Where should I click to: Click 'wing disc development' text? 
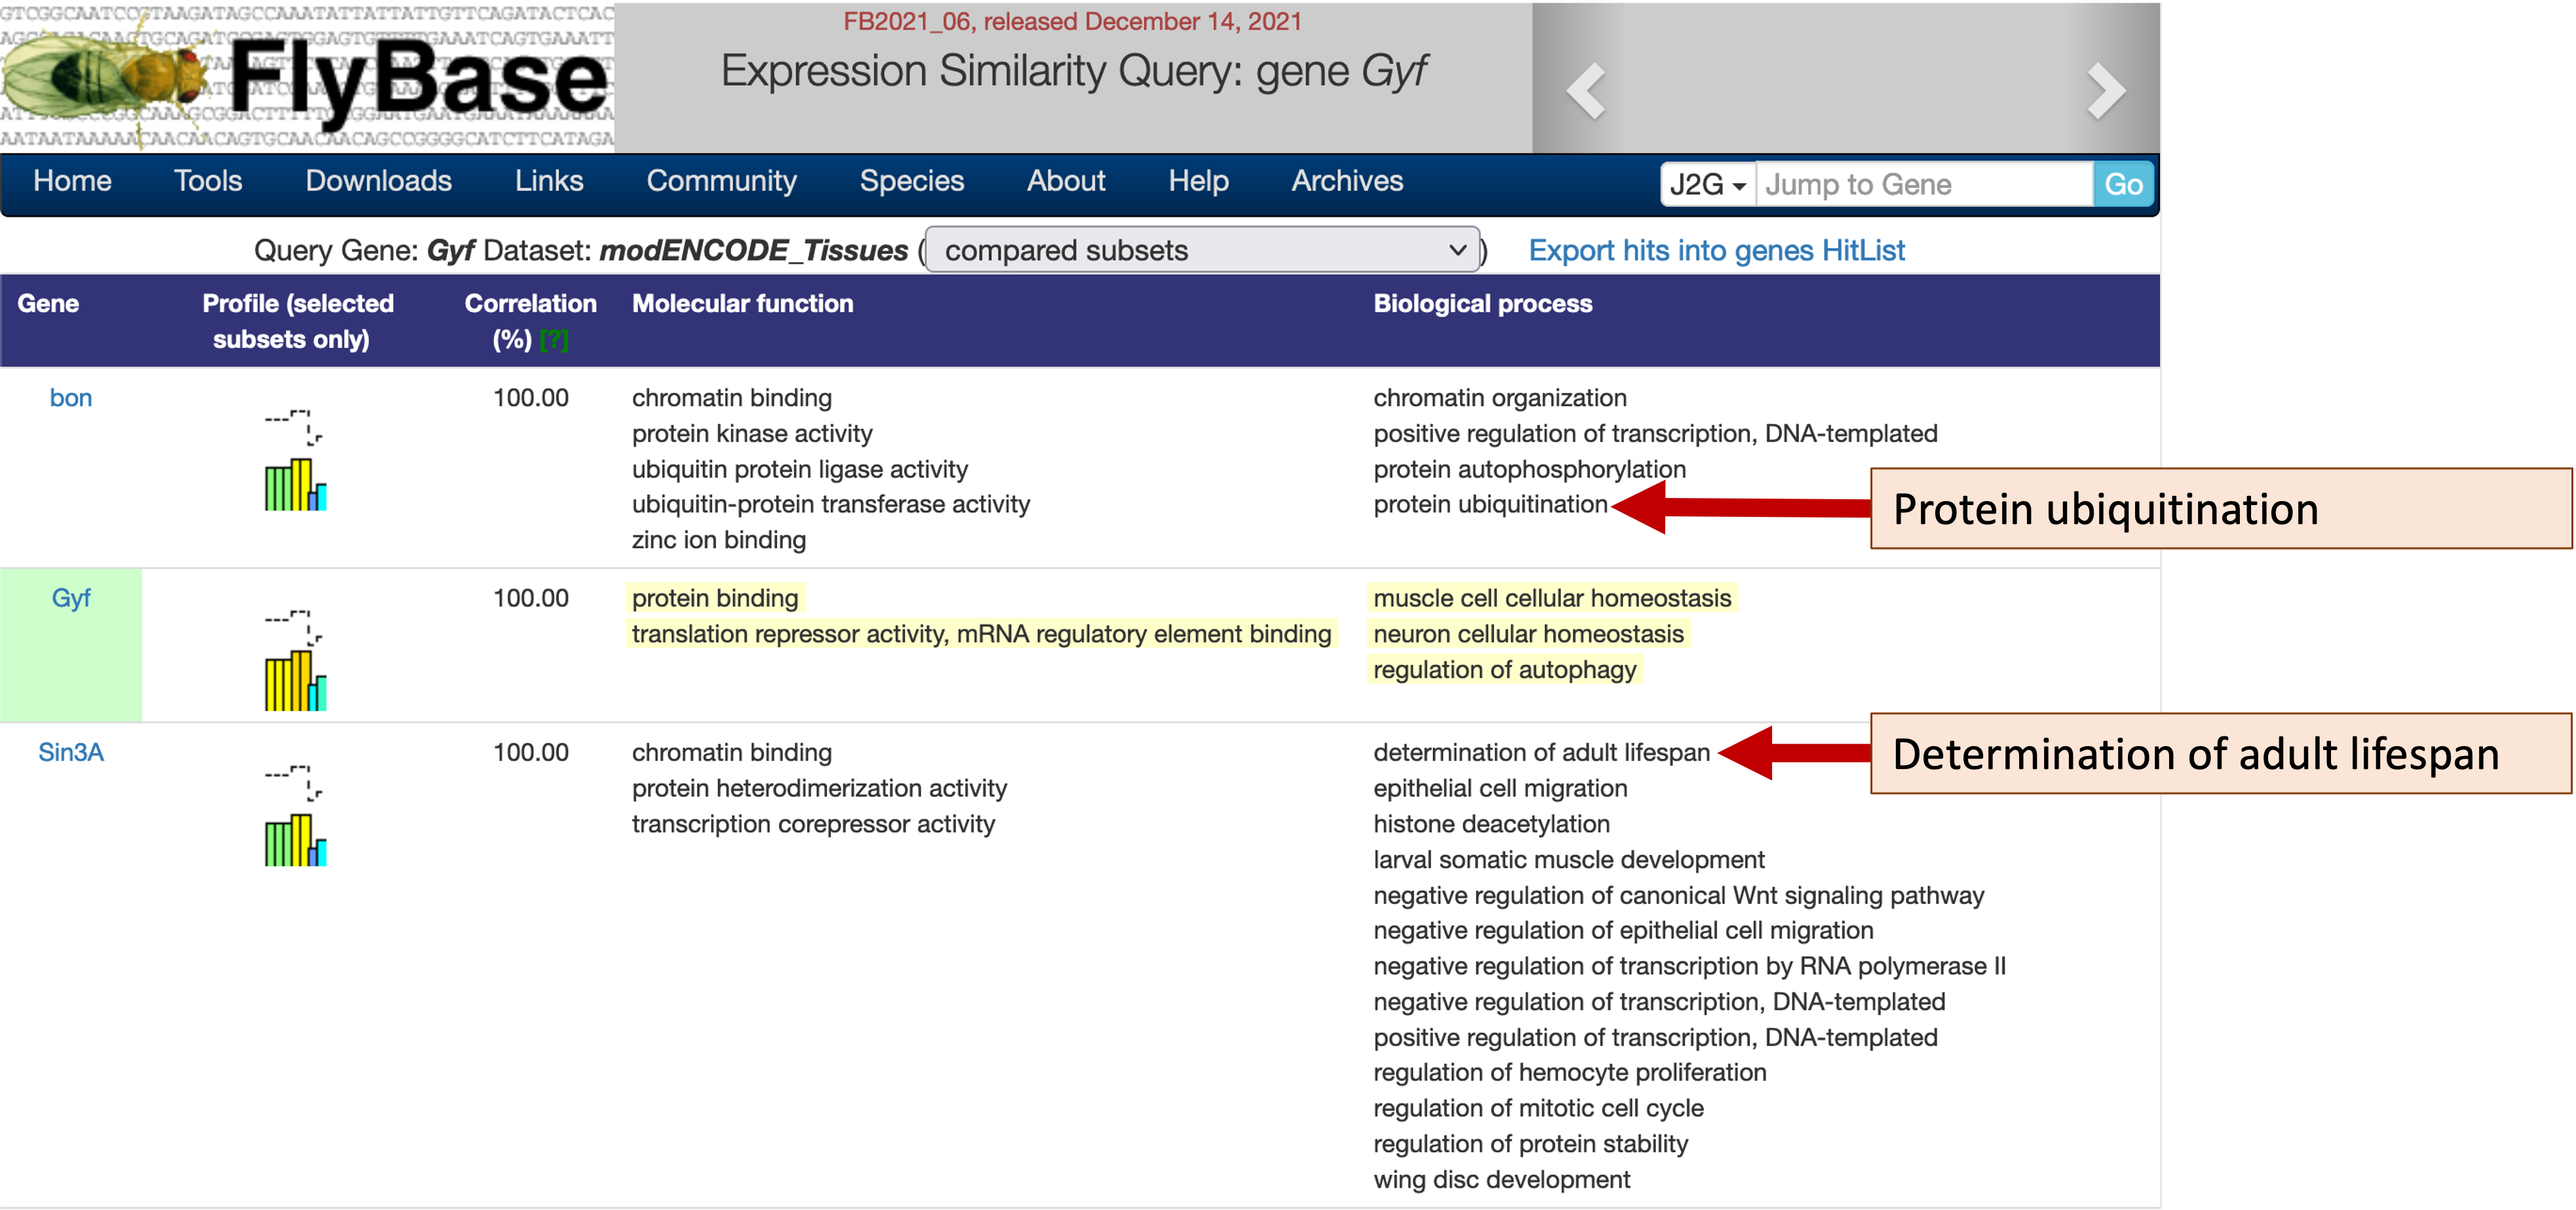coord(1501,1180)
